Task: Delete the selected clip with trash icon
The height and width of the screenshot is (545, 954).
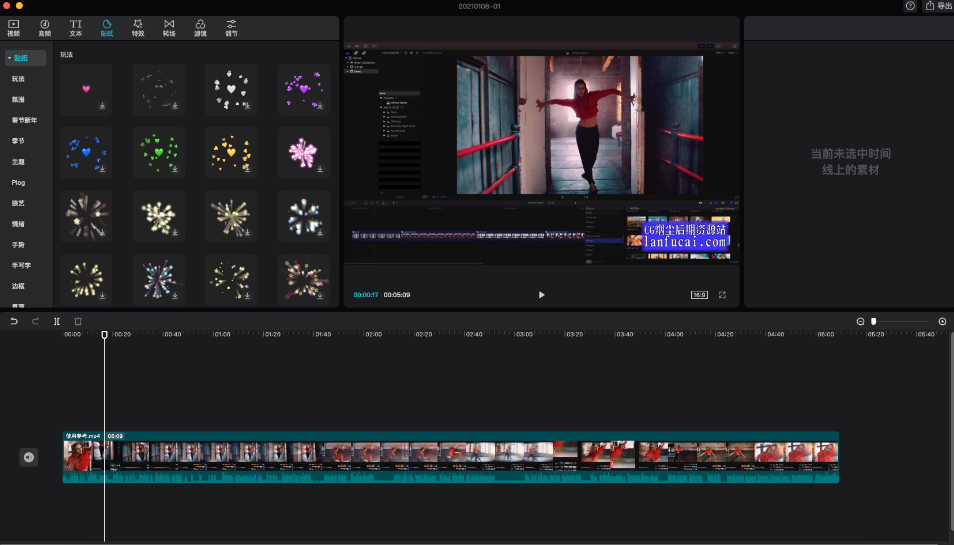Action: pos(78,321)
